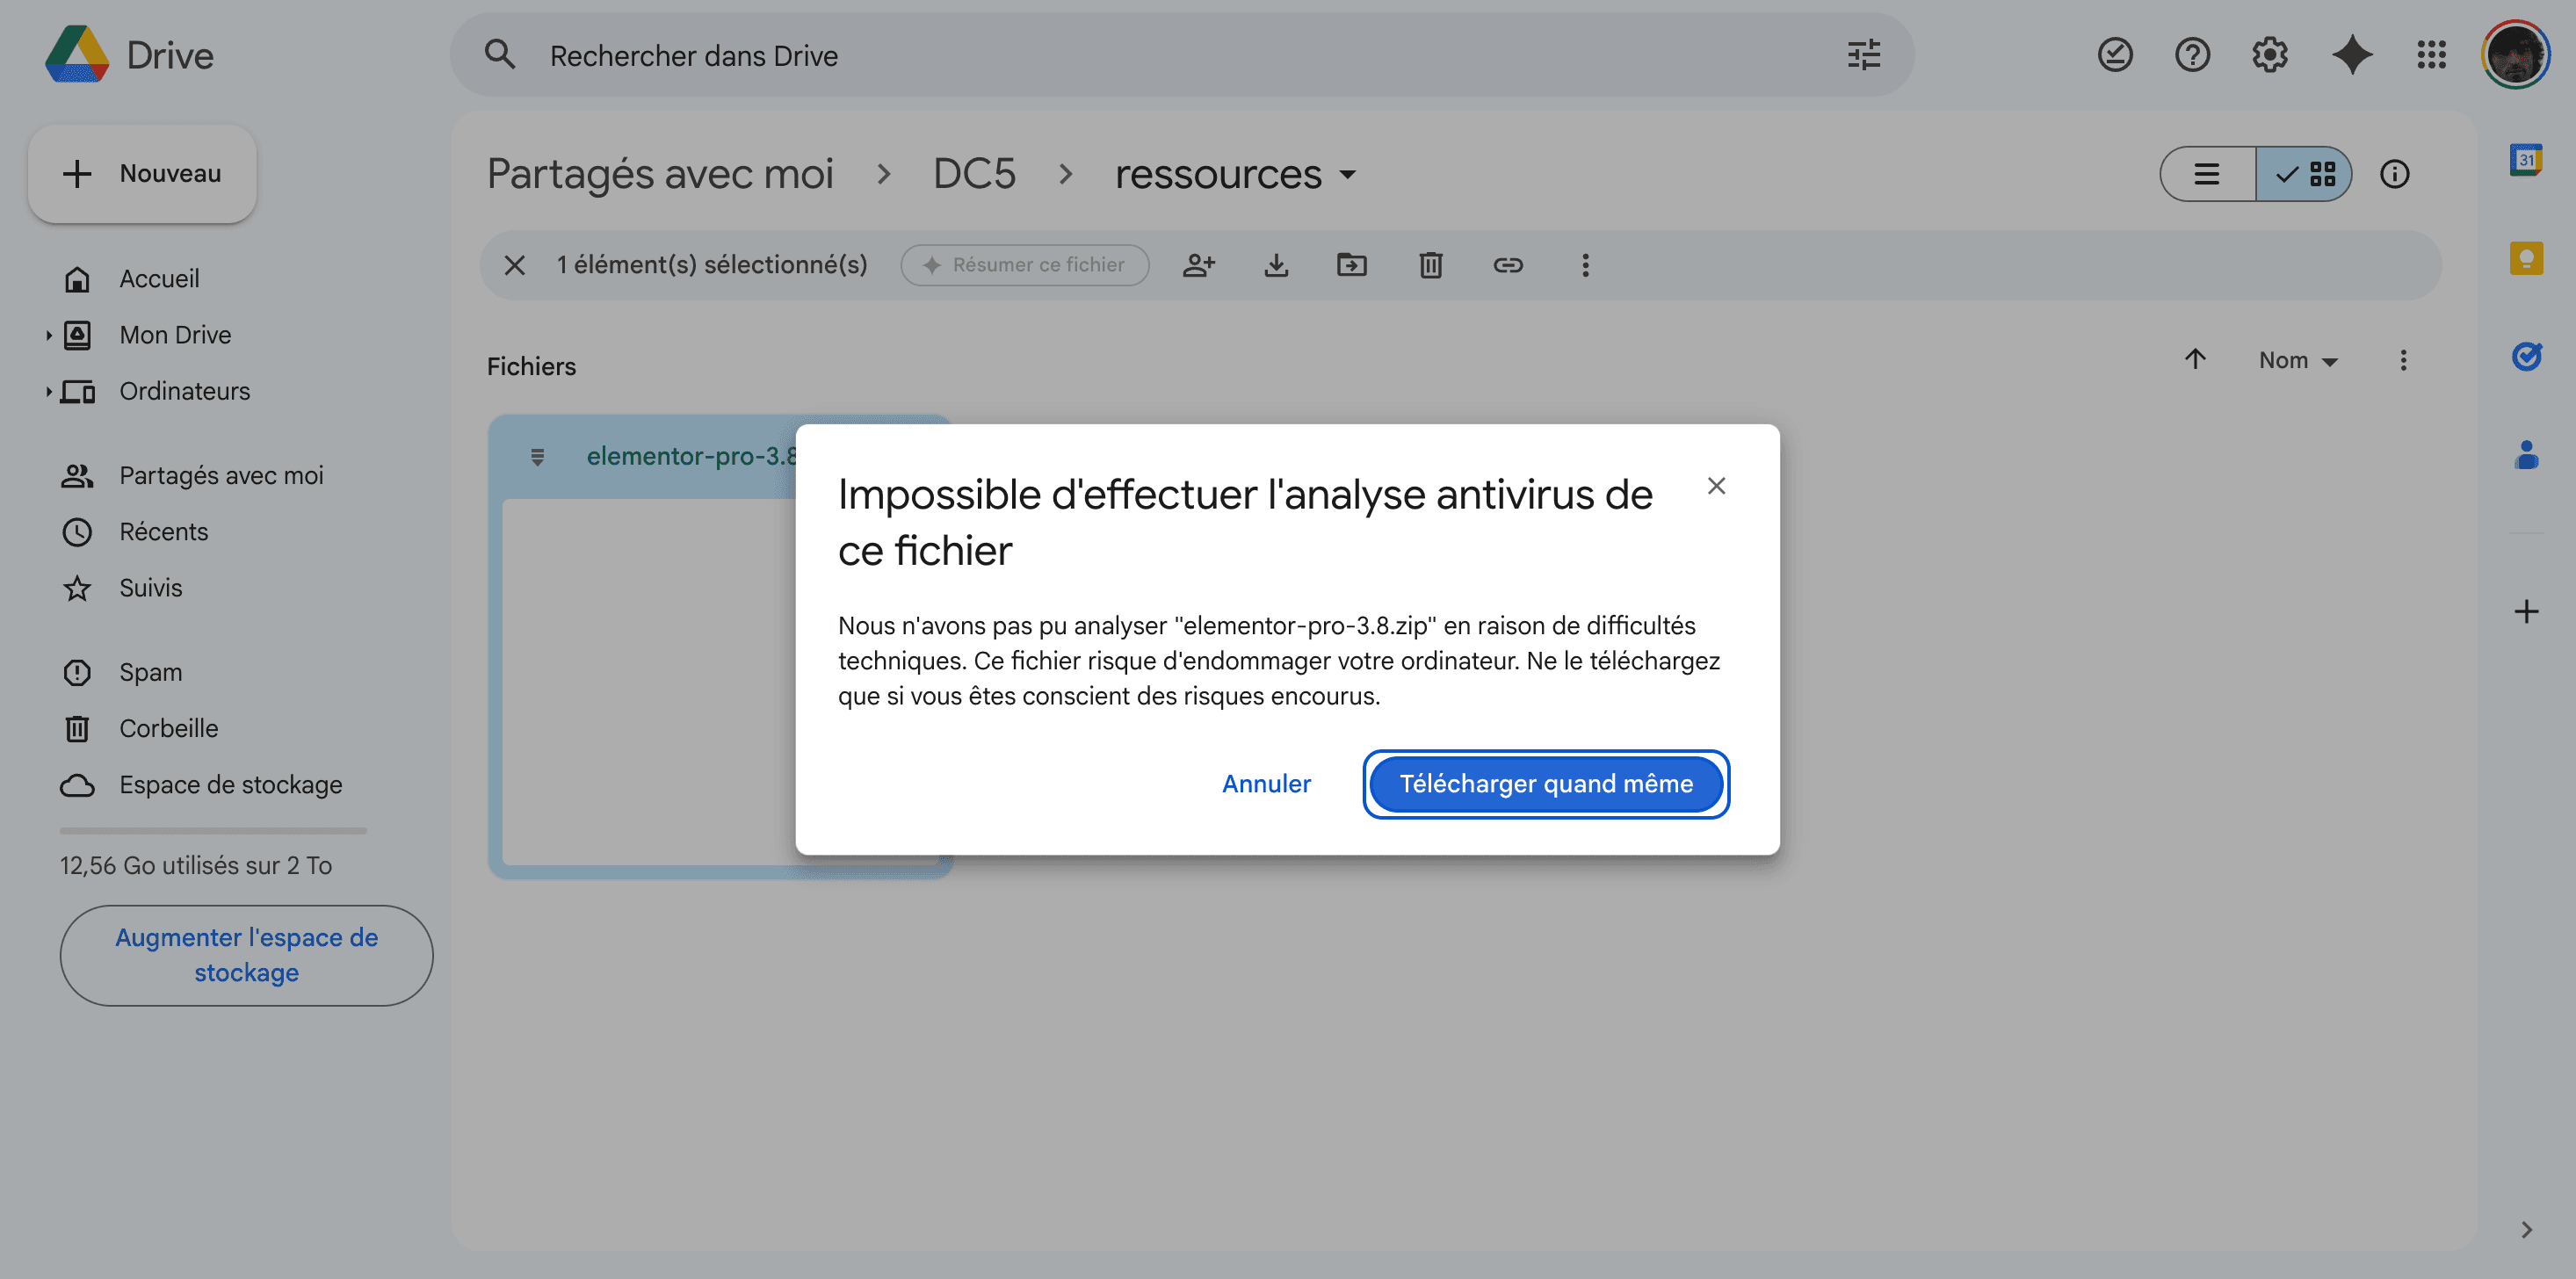2576x1279 pixels.
Task: Open Espace de stockage page
Action: pyautogui.click(x=230, y=784)
